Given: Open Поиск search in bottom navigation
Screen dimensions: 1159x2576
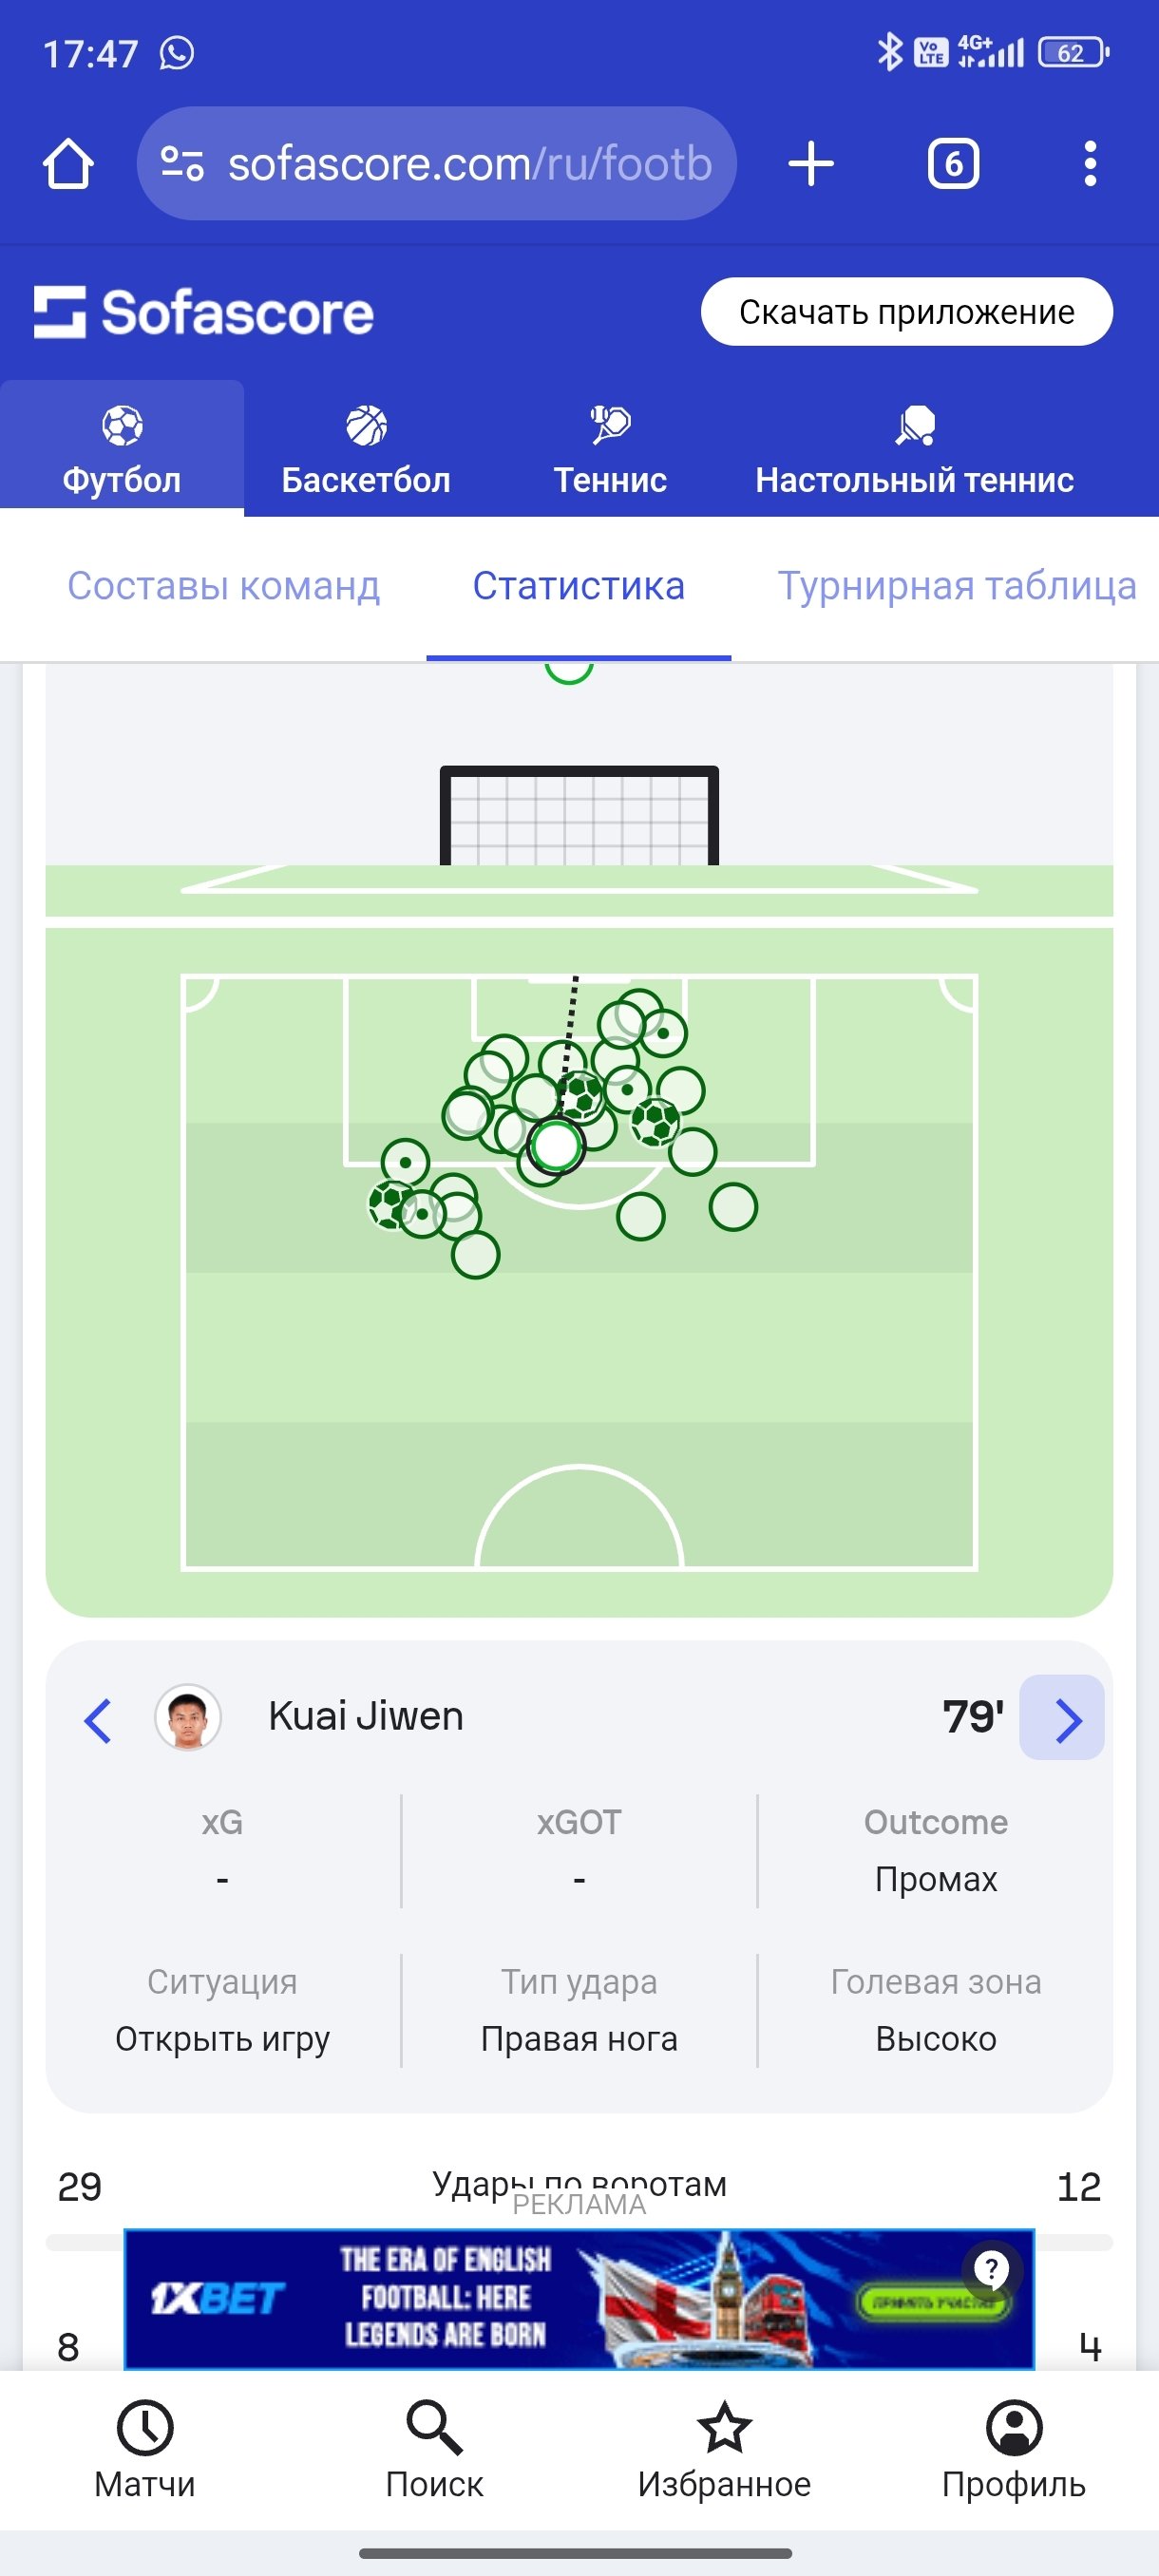Looking at the screenshot, I should tap(435, 2450).
